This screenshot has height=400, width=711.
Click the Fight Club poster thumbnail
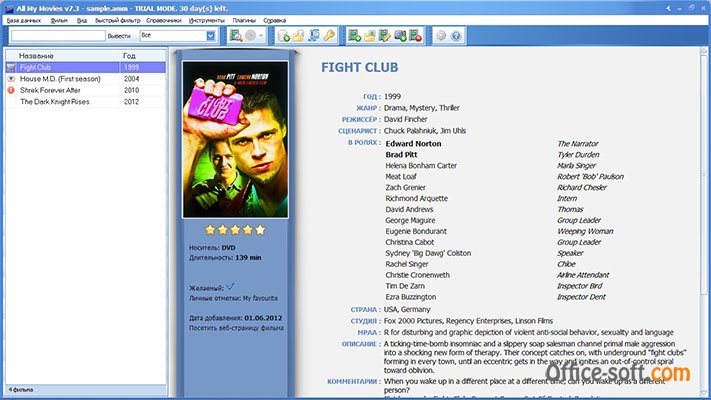[236, 133]
